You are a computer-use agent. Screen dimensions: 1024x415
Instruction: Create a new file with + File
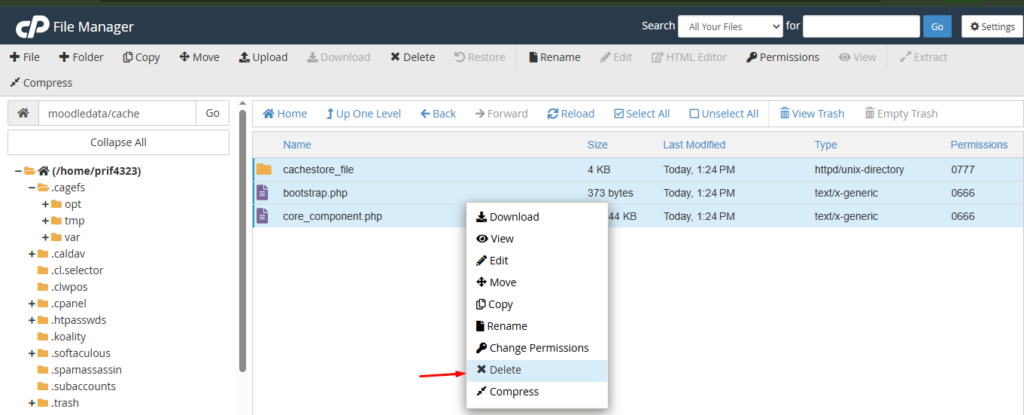click(25, 58)
